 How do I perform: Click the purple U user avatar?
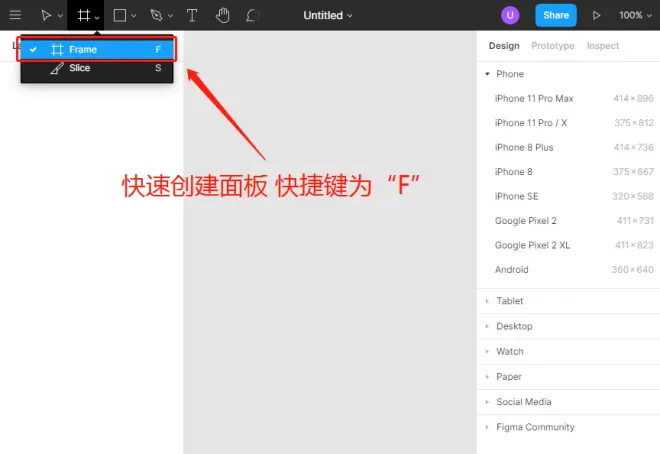tap(510, 15)
